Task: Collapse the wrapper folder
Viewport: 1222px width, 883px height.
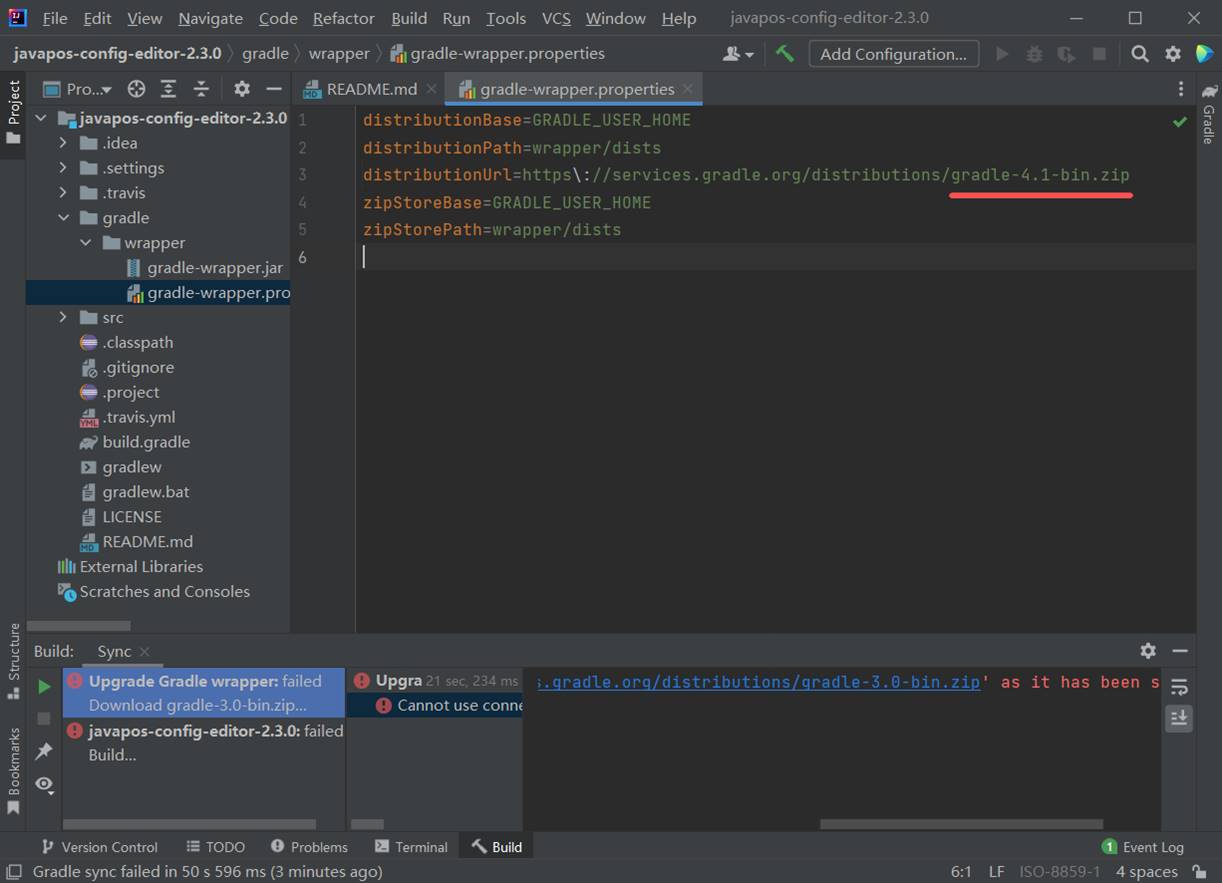Action: point(86,243)
